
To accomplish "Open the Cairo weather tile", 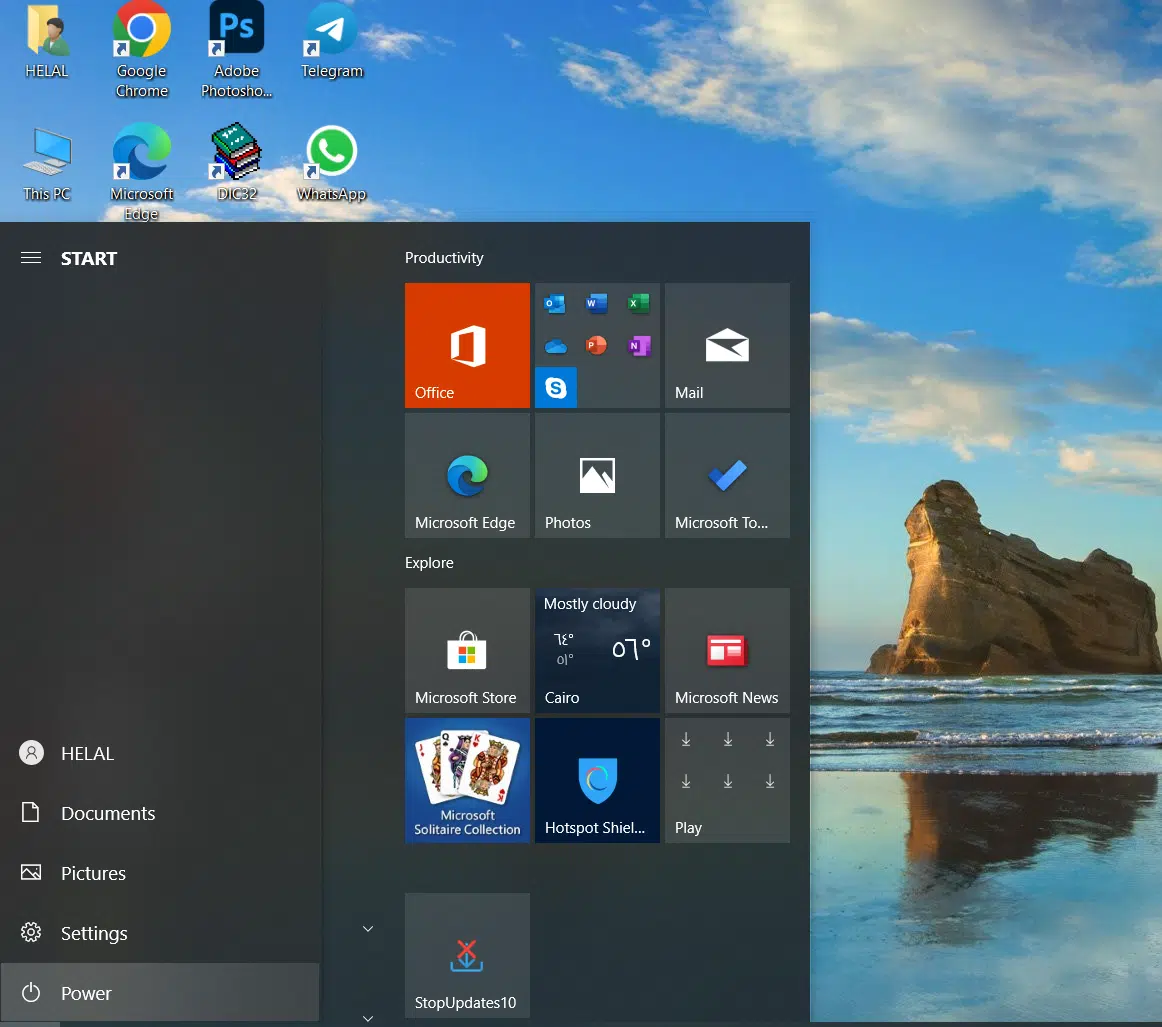I will [x=597, y=651].
